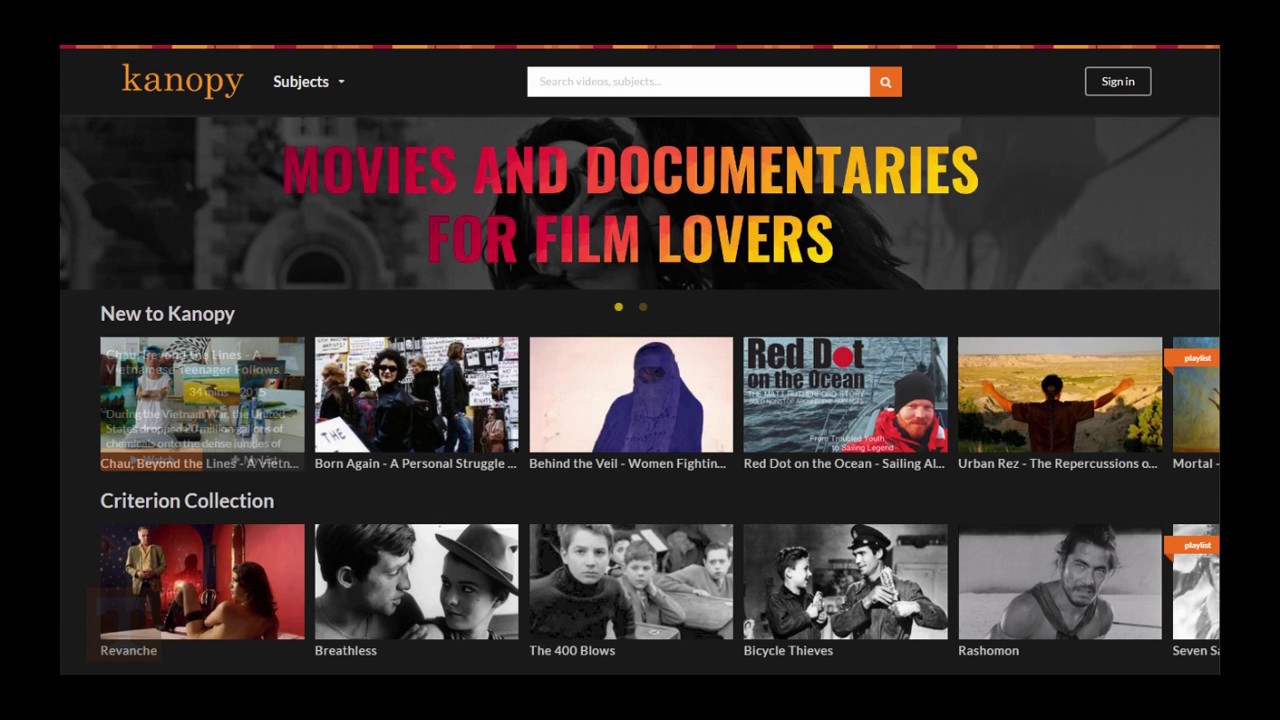Click the Rashomon title text
The image size is (1280, 720).
989,651
